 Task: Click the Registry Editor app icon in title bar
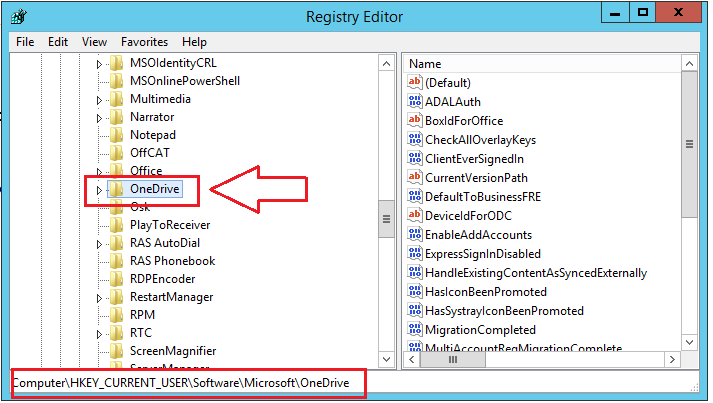(19, 17)
